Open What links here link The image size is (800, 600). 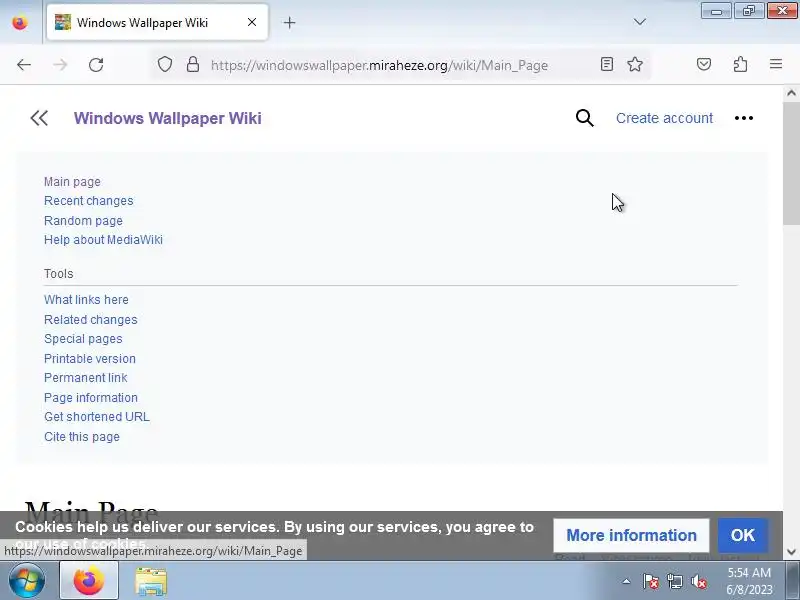86,299
